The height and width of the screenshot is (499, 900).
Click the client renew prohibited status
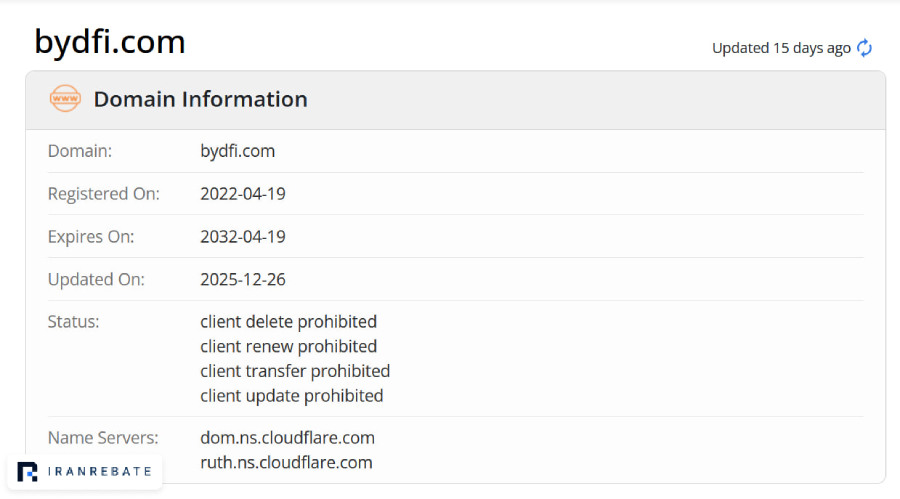pyautogui.click(x=289, y=346)
